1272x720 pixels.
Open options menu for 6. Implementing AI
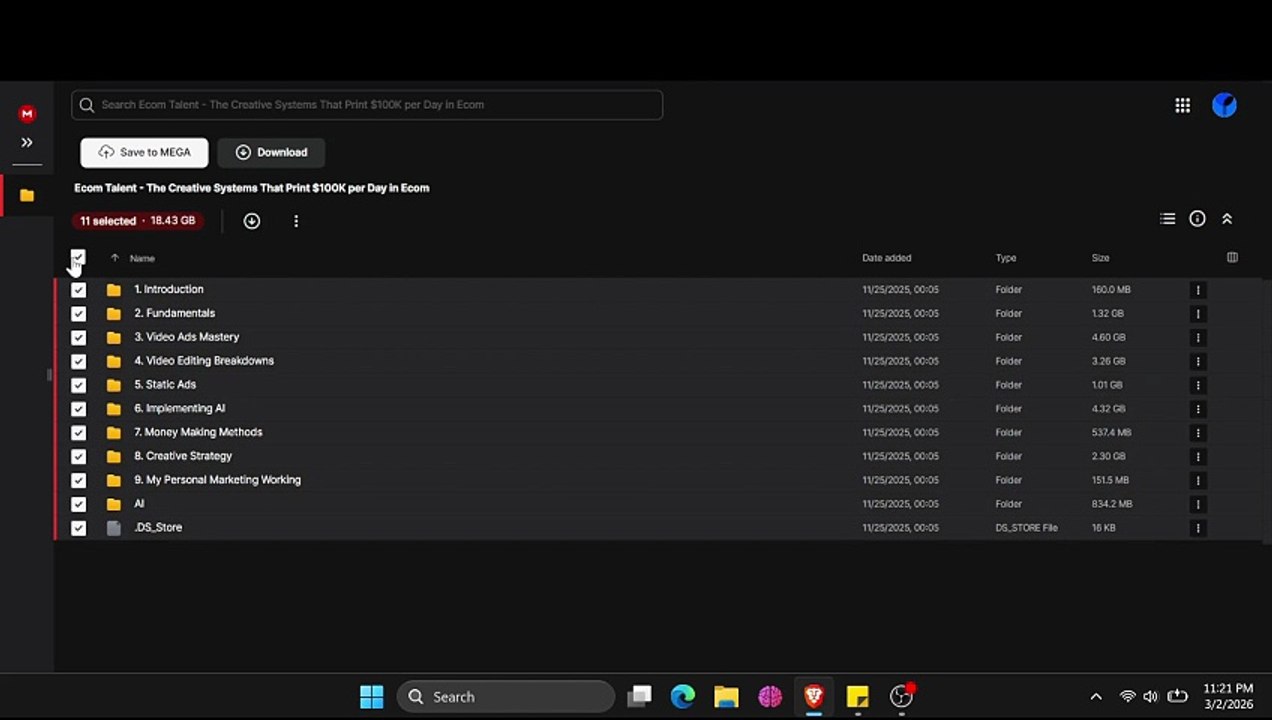(1198, 409)
